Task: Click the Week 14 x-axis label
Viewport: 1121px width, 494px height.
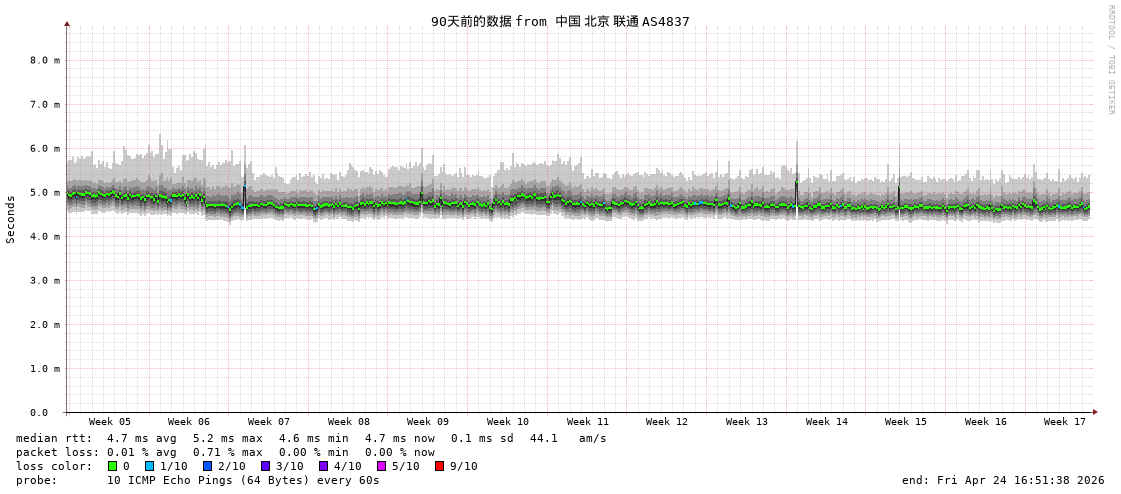Action: point(826,422)
